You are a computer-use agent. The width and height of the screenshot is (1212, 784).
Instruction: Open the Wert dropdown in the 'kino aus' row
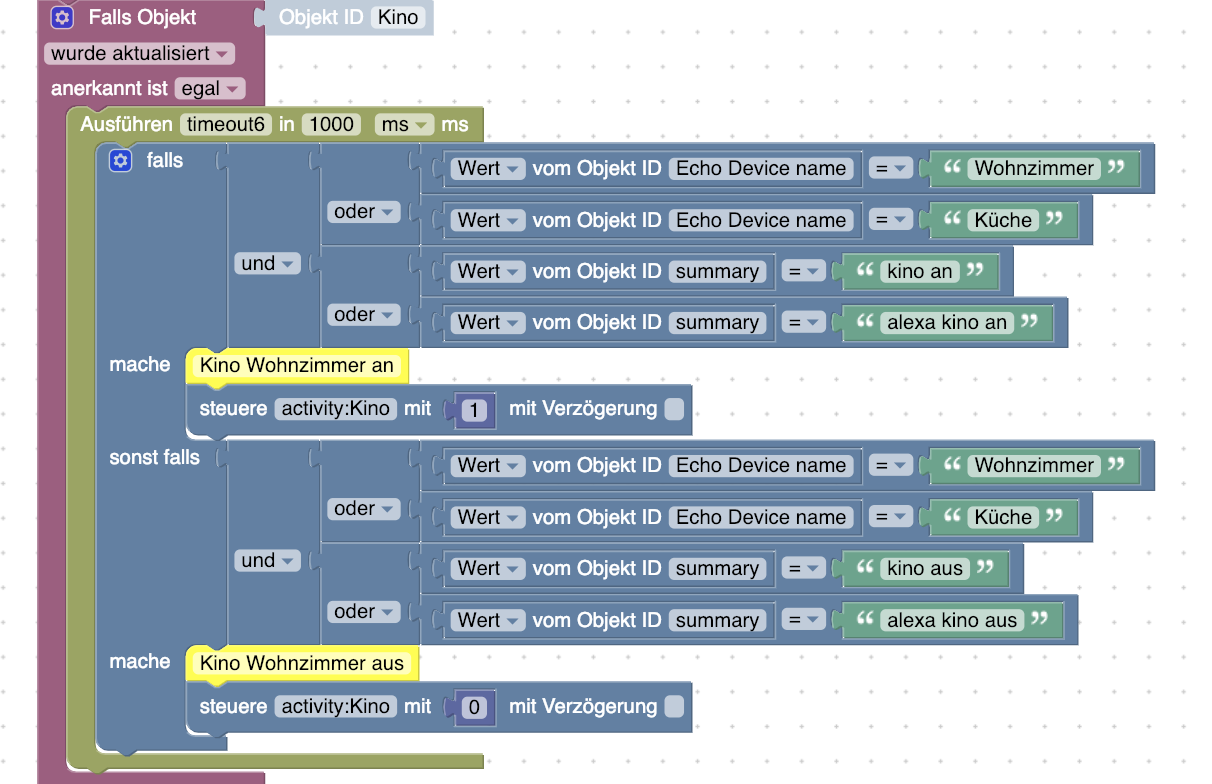[488, 569]
